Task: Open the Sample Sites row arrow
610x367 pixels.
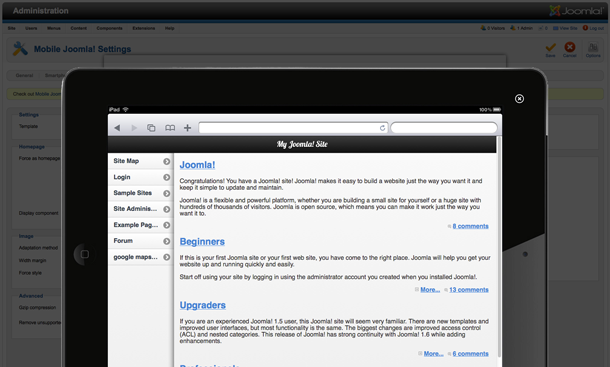Action: click(167, 193)
